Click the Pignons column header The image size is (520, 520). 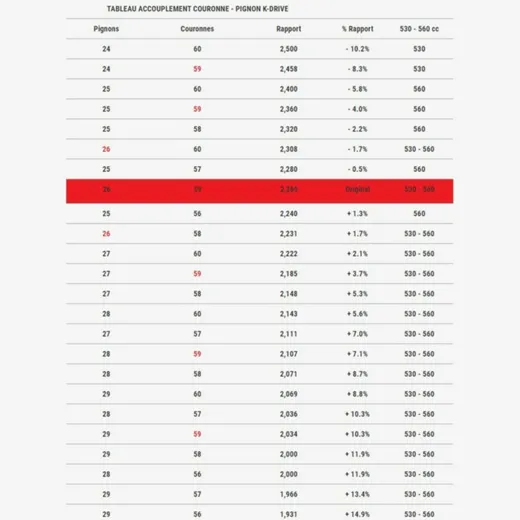[106, 29]
